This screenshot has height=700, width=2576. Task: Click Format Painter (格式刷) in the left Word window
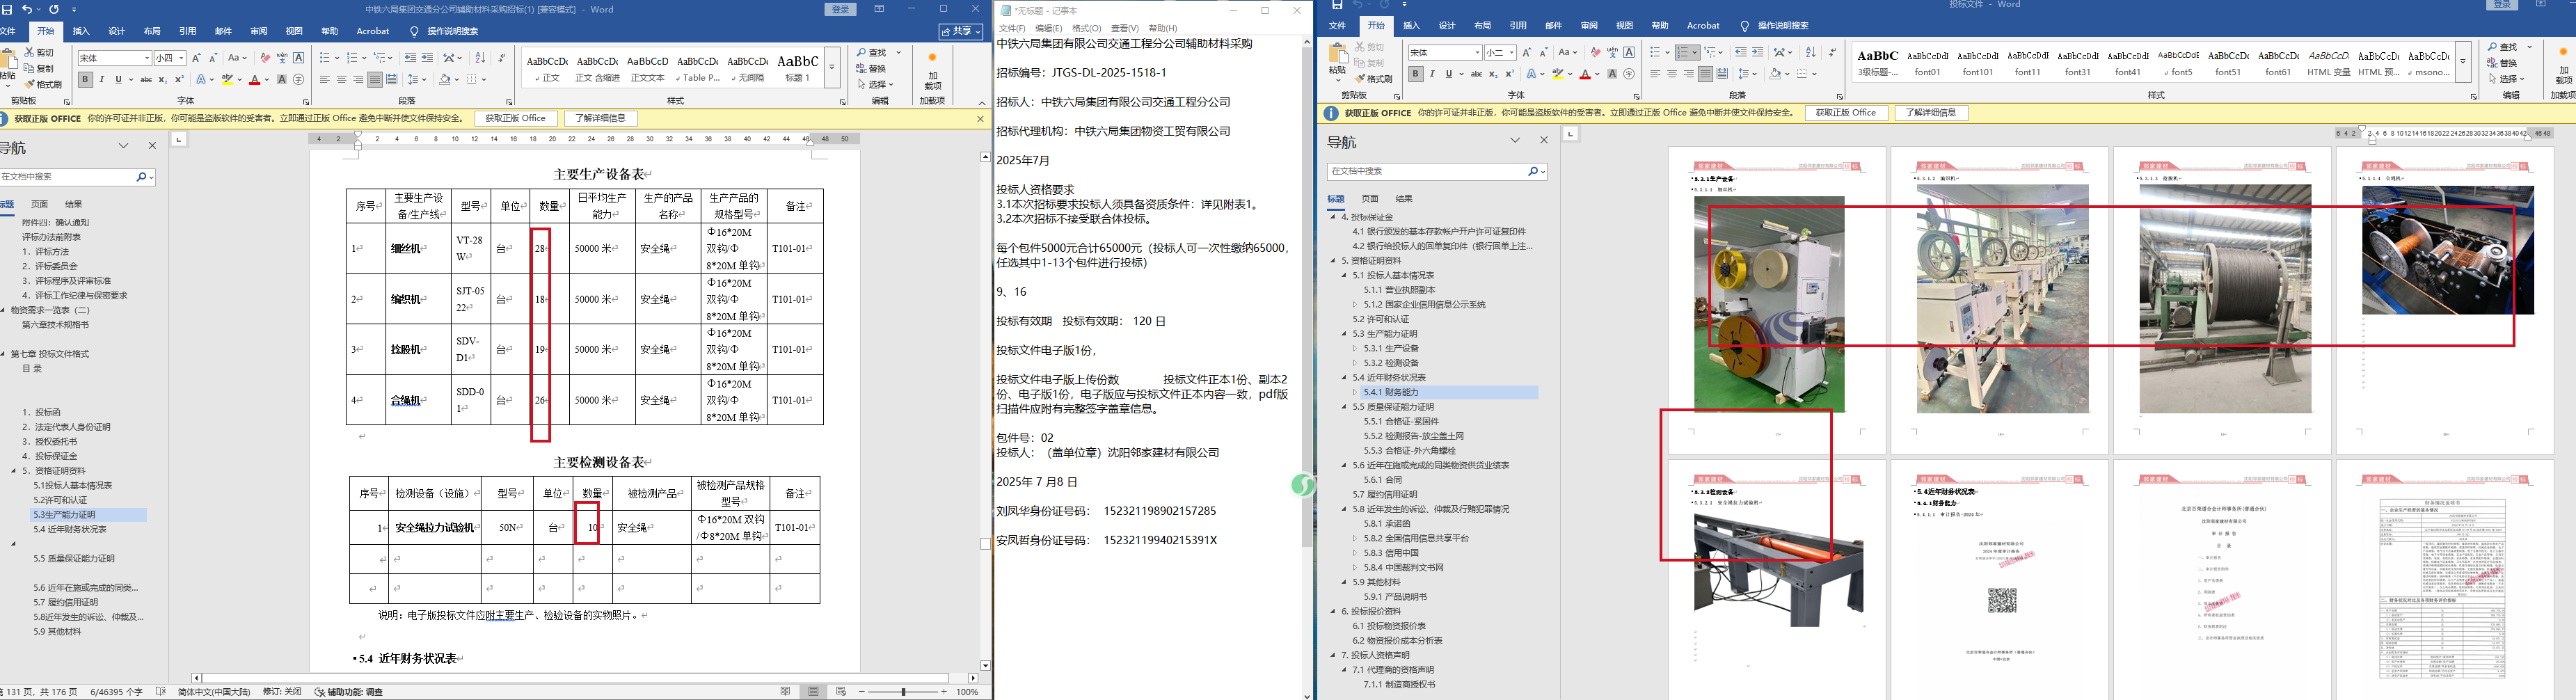(x=43, y=84)
